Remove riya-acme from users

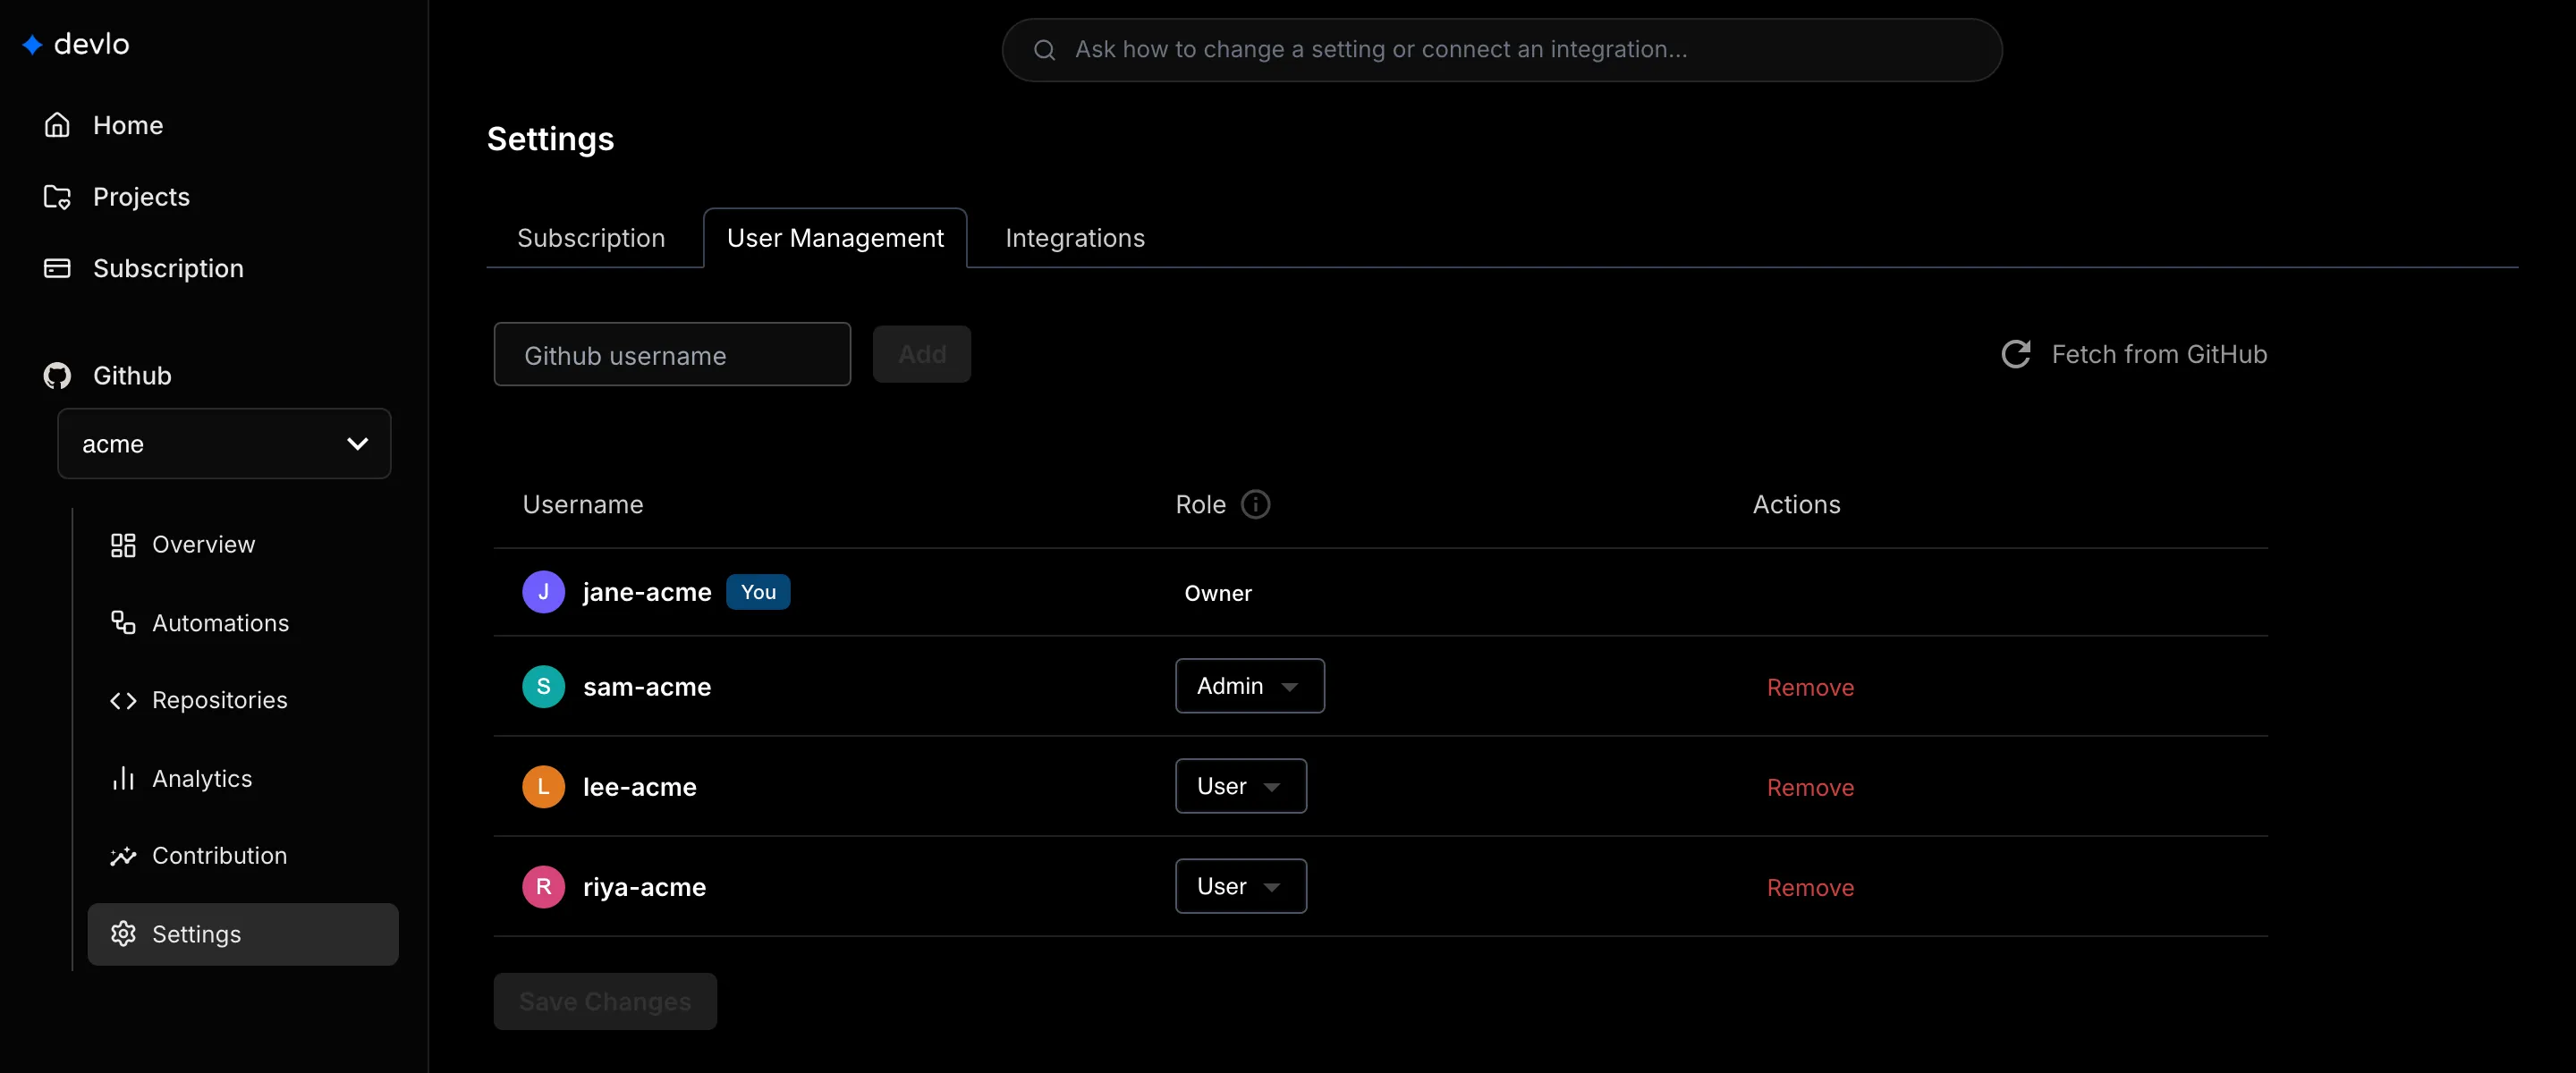coord(1810,888)
